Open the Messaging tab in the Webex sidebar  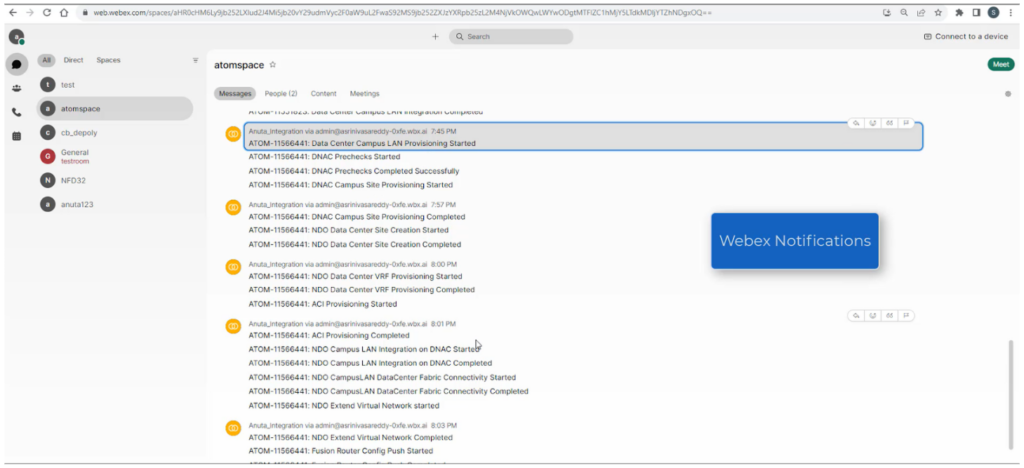(x=17, y=64)
